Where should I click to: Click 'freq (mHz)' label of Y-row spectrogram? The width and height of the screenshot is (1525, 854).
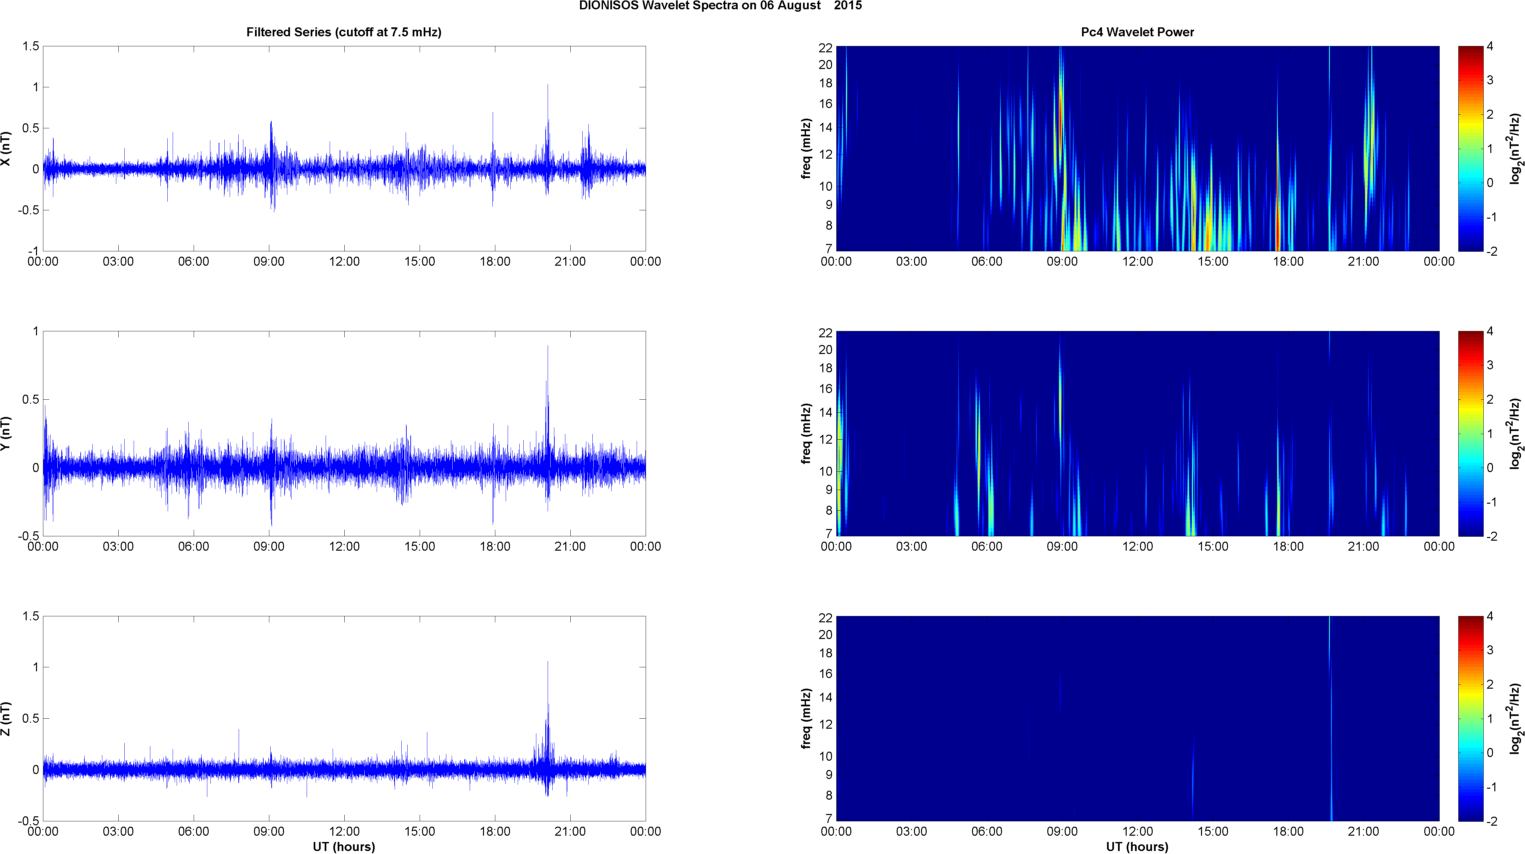click(x=806, y=433)
